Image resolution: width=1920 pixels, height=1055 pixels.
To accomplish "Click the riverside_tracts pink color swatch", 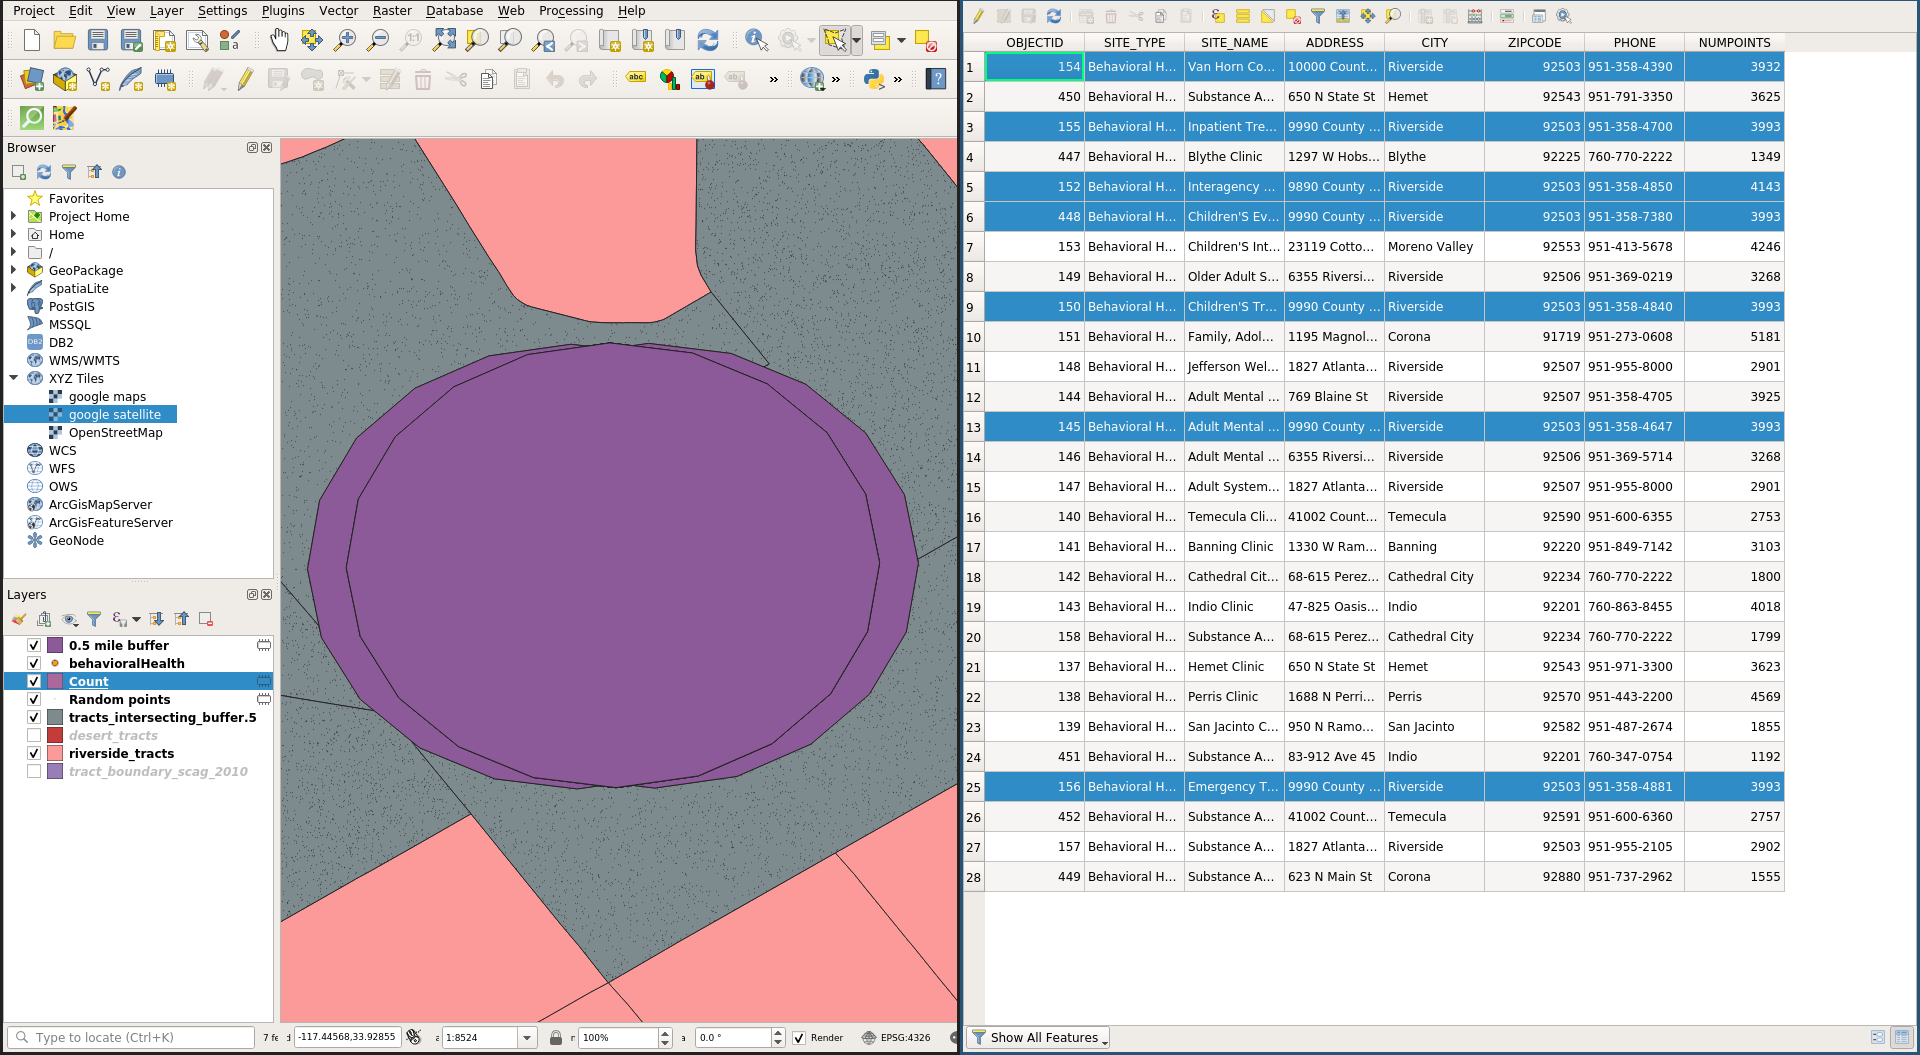I will (x=55, y=753).
